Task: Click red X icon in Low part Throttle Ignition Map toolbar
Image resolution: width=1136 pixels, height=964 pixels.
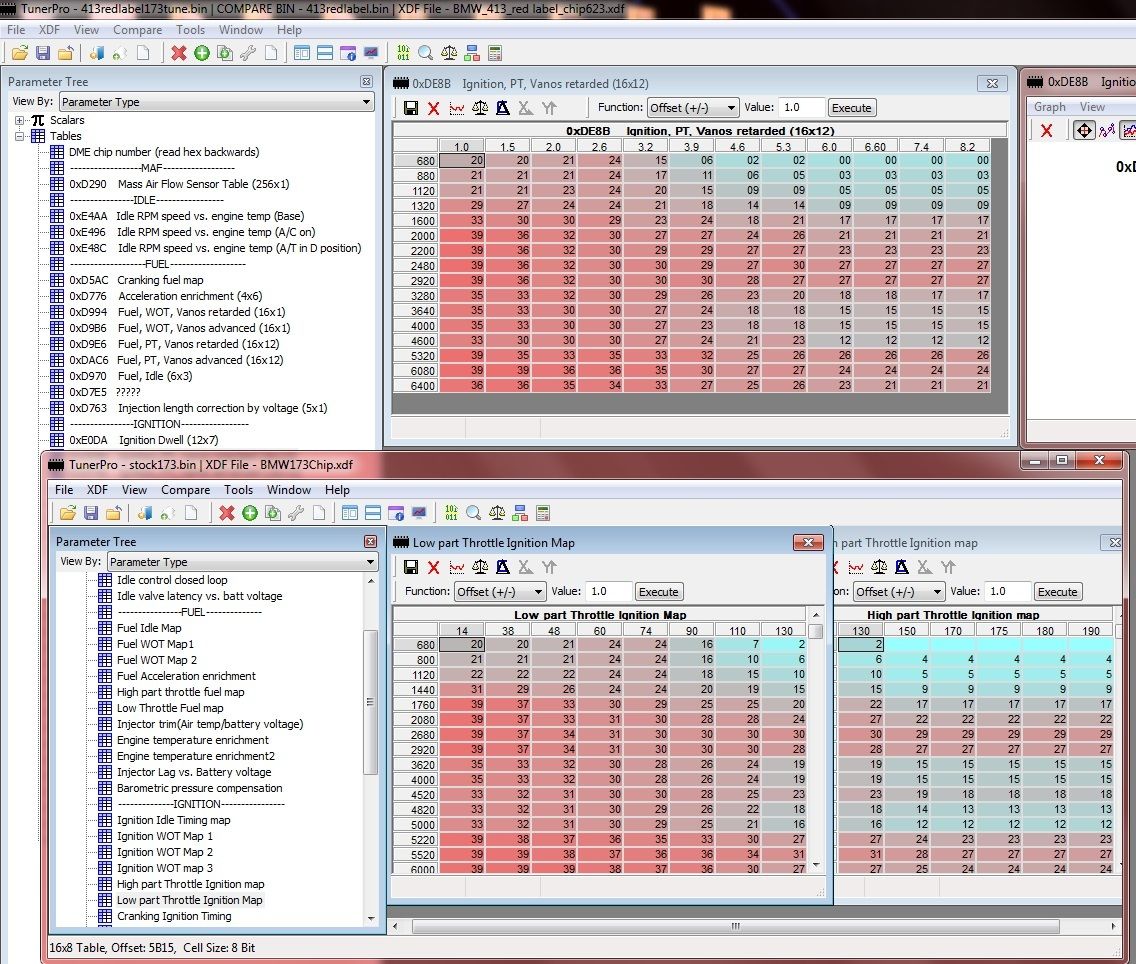Action: coord(433,567)
